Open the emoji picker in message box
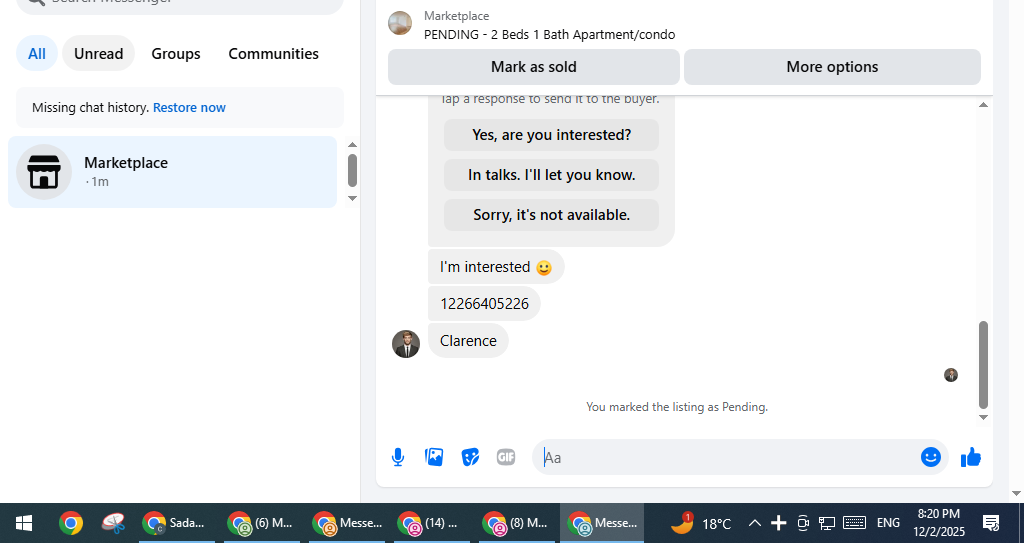Screen dimensions: 1024x543 point(931,457)
